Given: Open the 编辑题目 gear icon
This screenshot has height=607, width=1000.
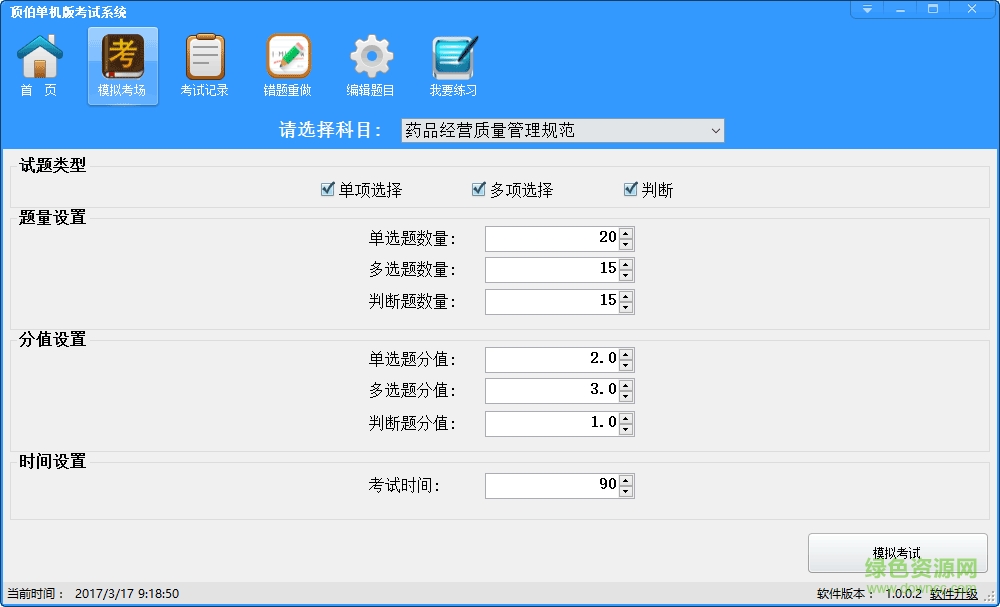Looking at the screenshot, I should 371,66.
